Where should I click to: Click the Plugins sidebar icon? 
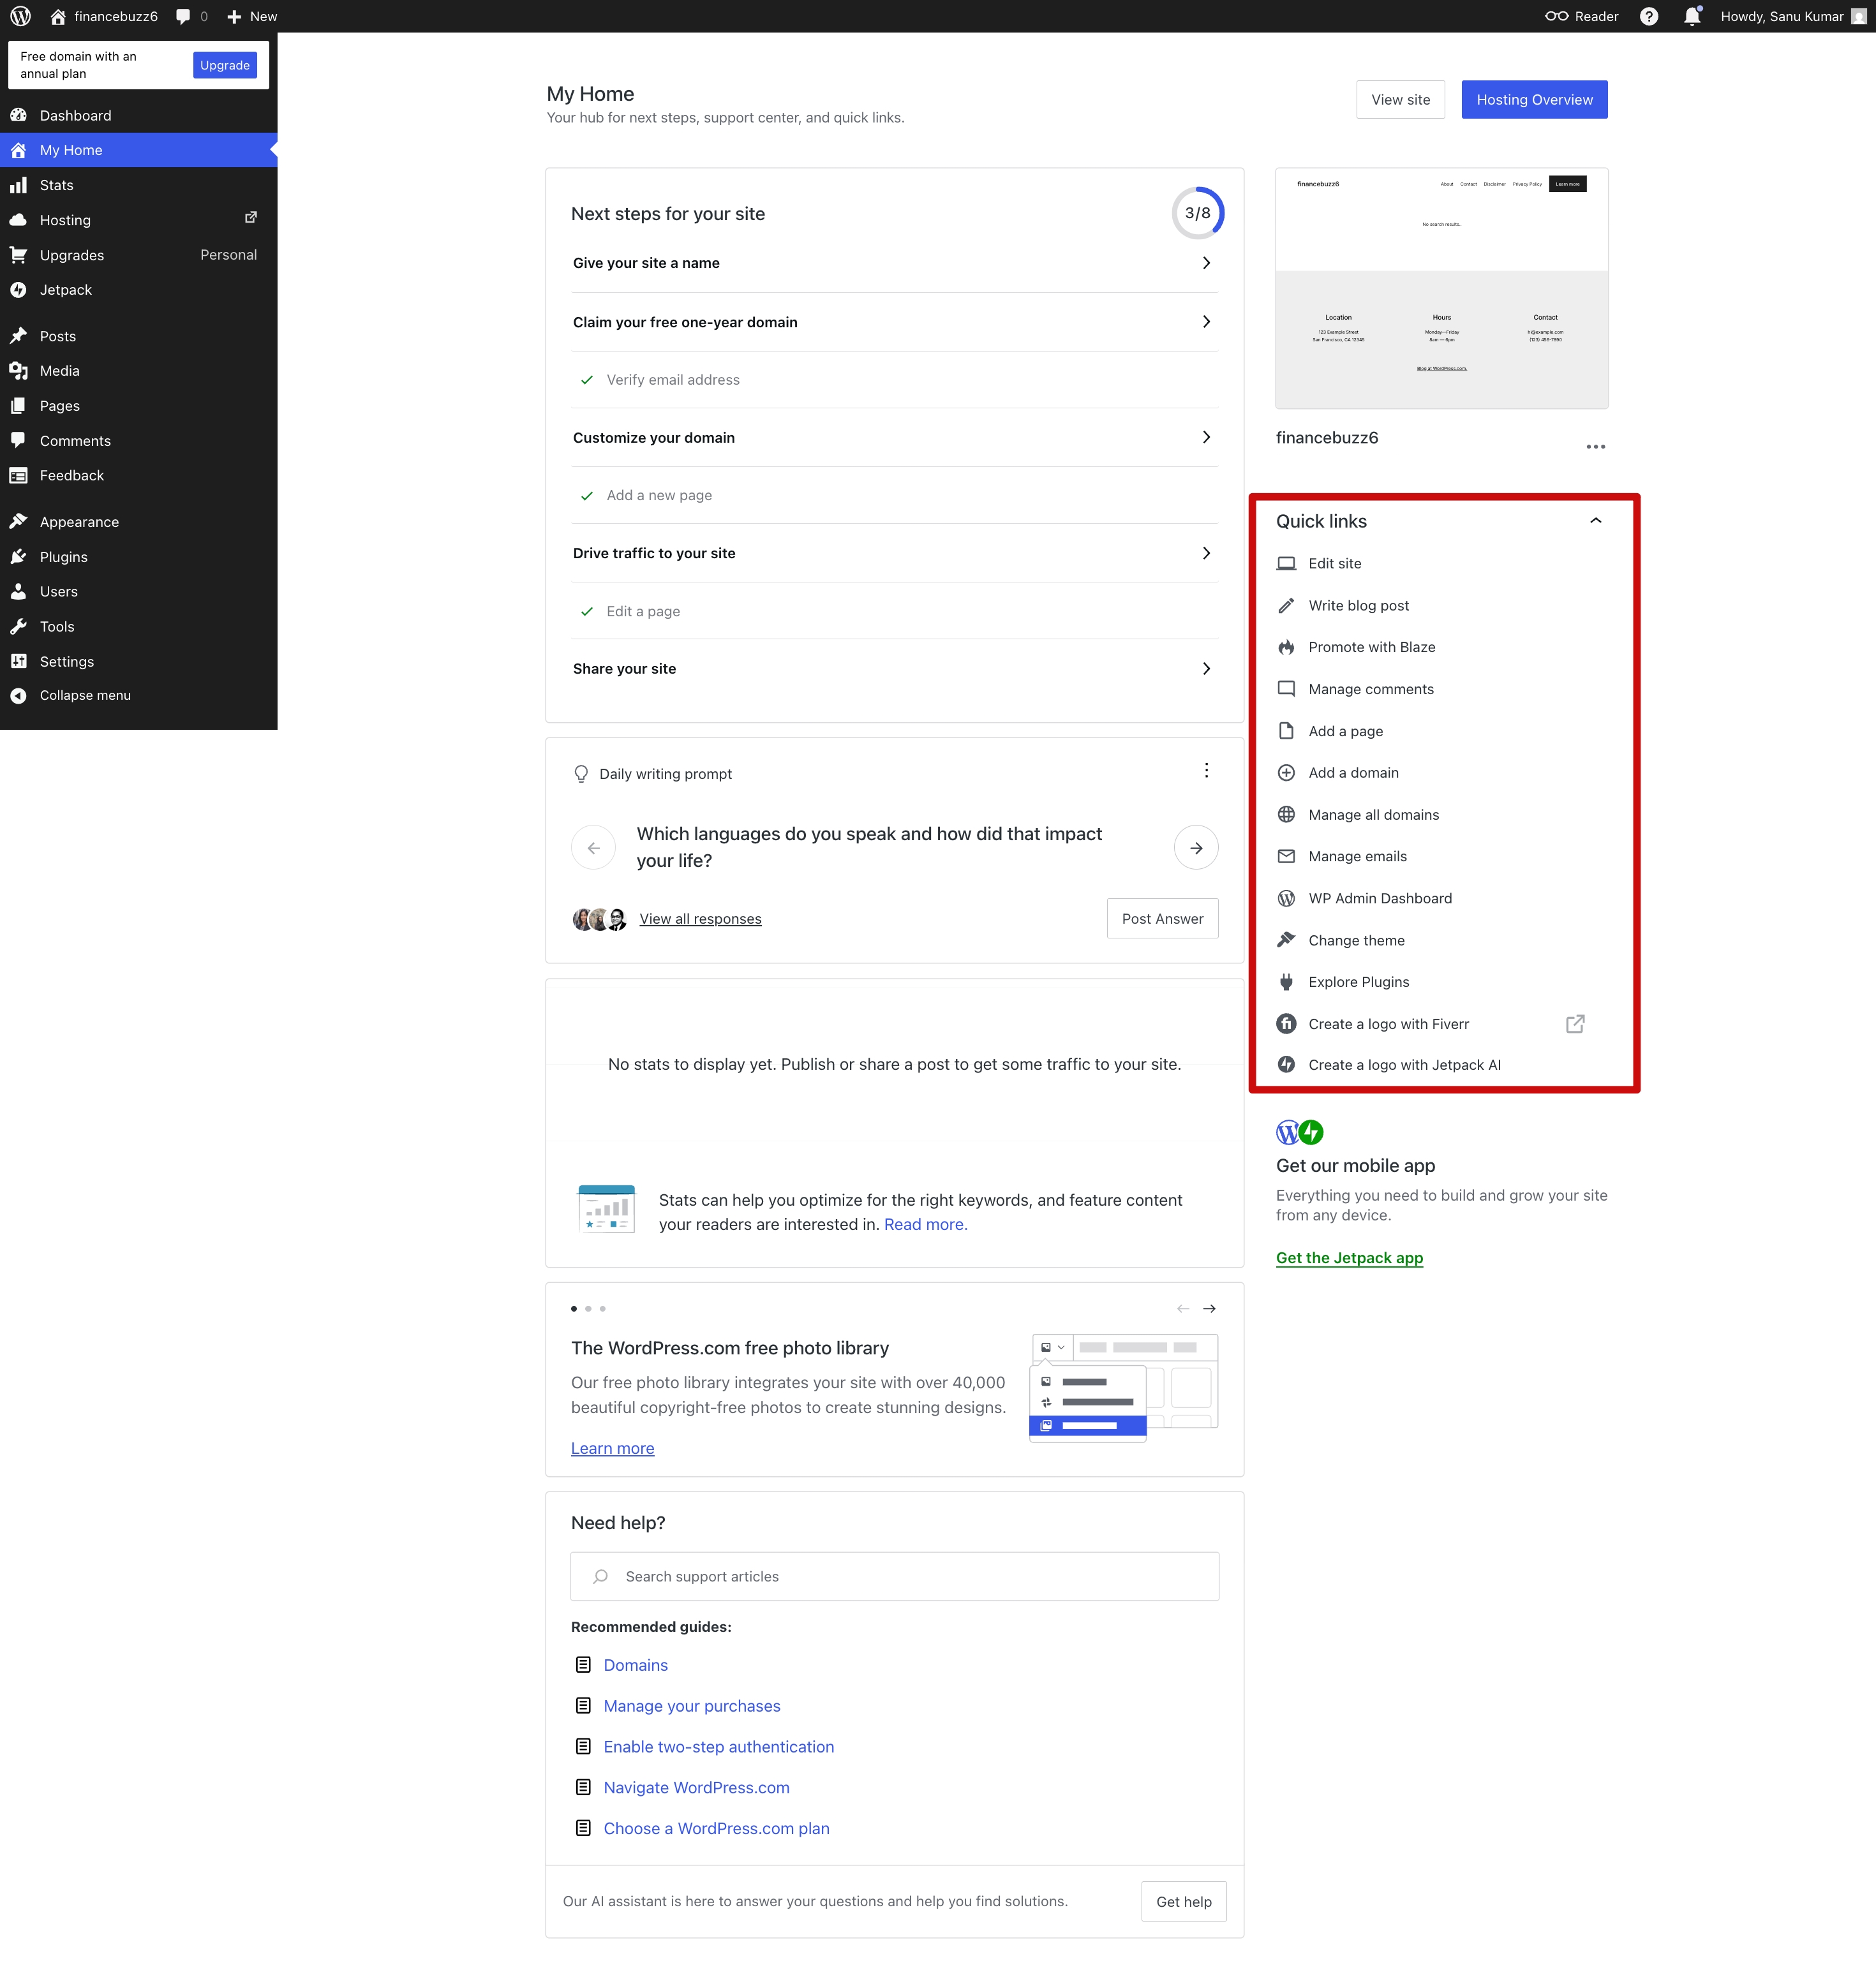(18, 557)
